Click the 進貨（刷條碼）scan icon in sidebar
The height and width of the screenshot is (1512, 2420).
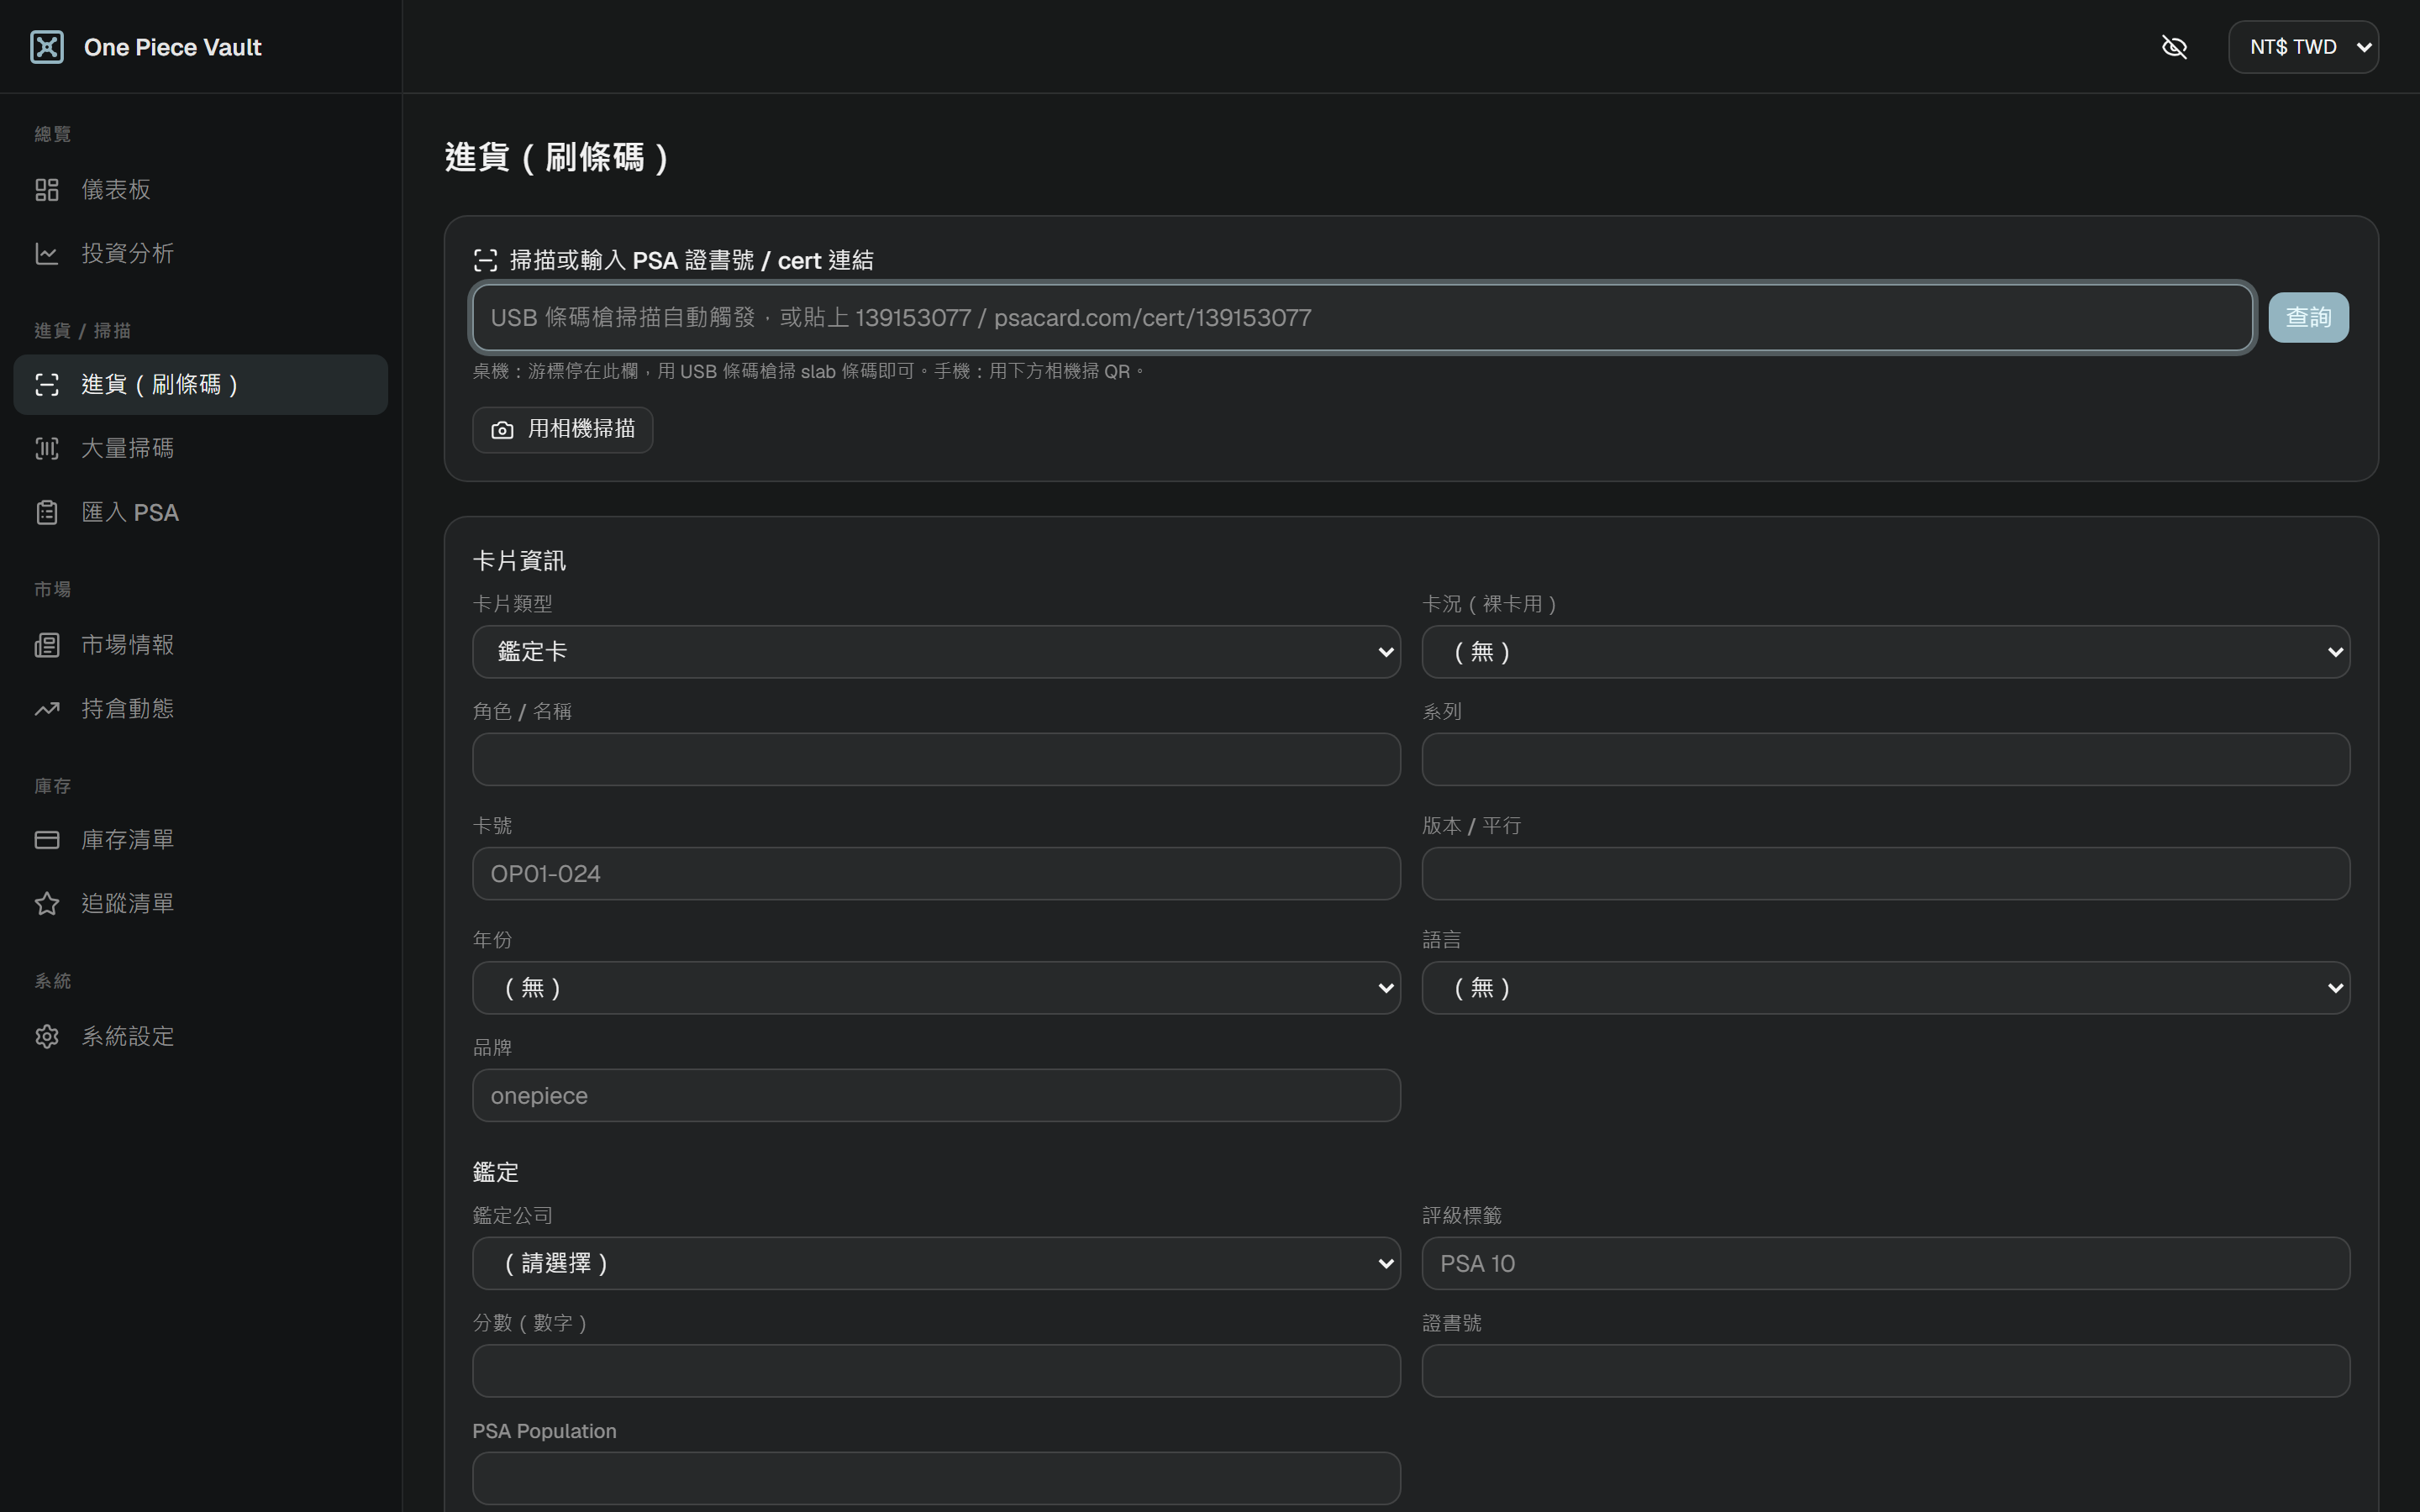[x=47, y=385]
